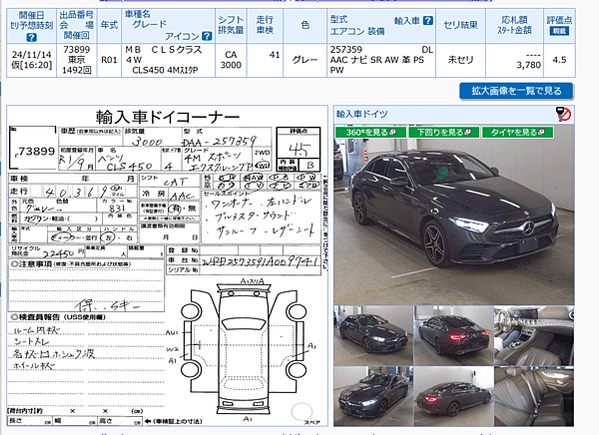Open dashboard interior thumbnail
This screenshot has height=435, width=599.
534,336
